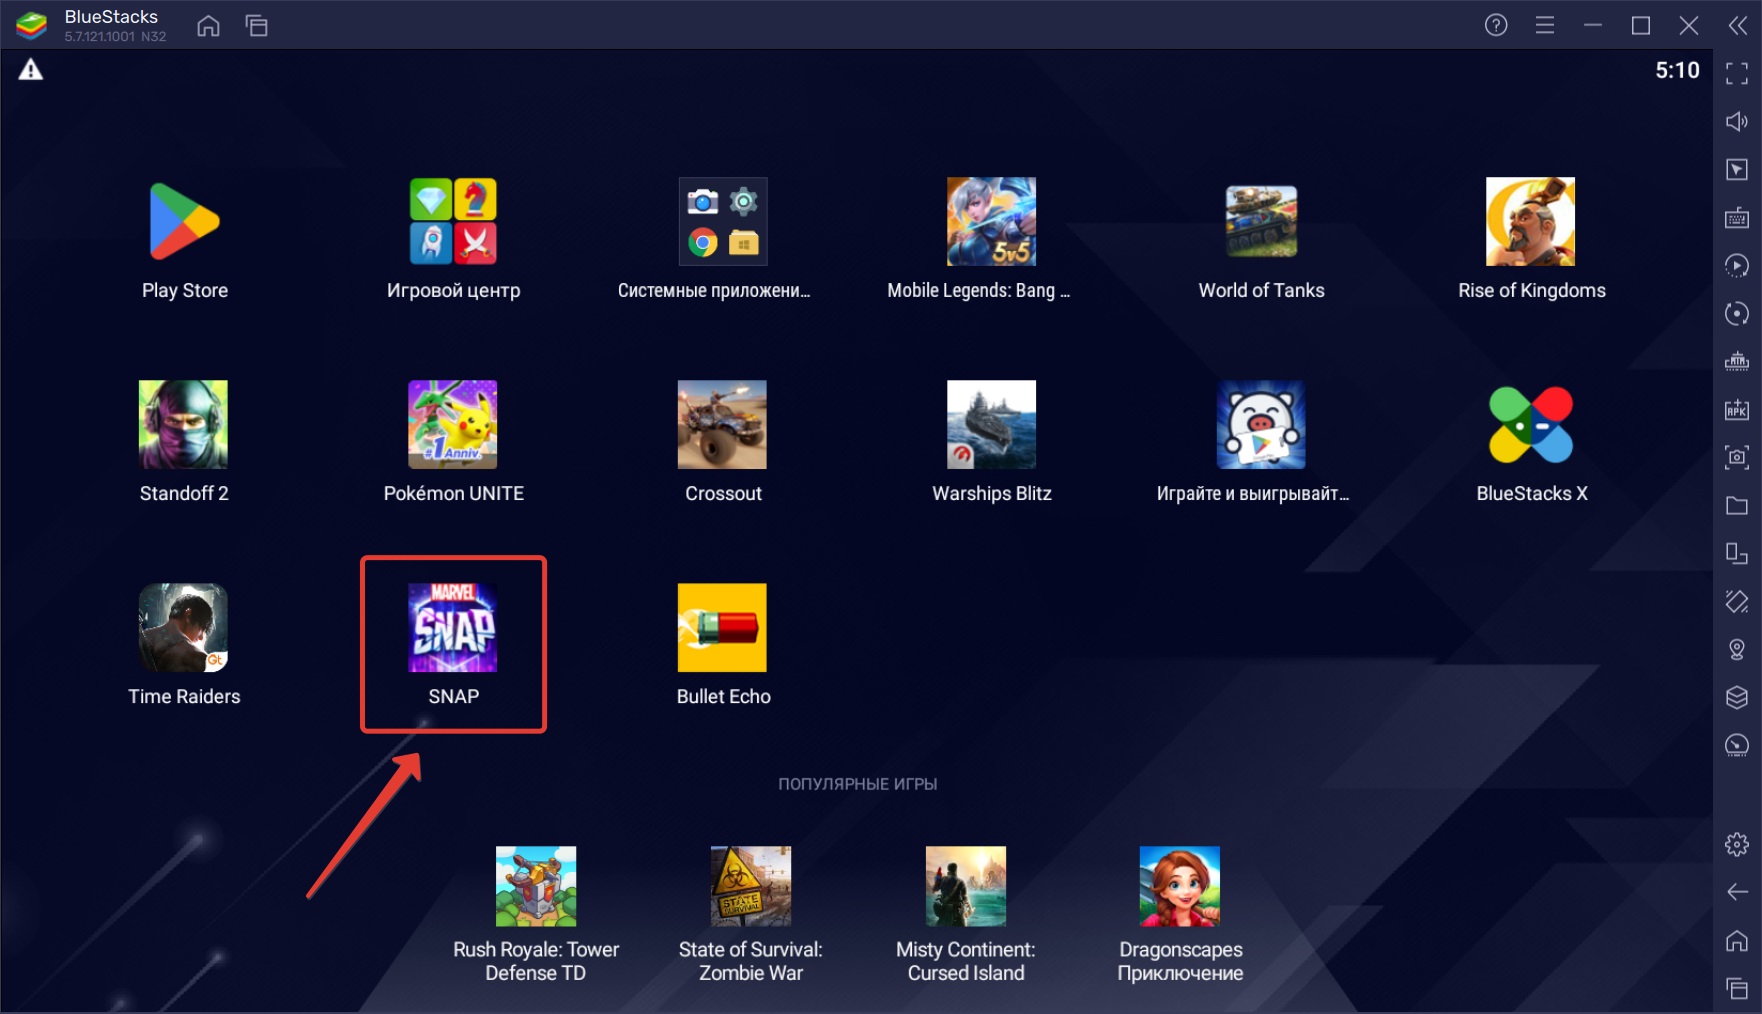Click the eco mode gauge icon

pos(1737,745)
